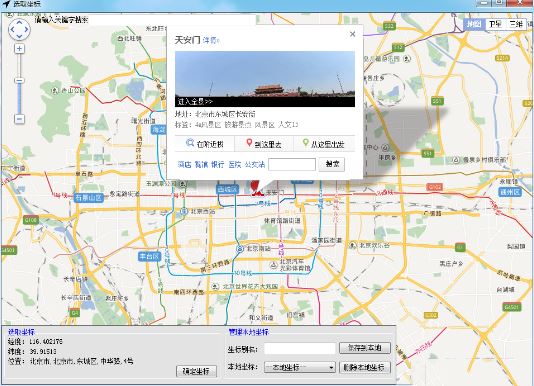The image size is (534, 386).
Task: Open the 本地坐标 dropdown
Action: (300, 367)
